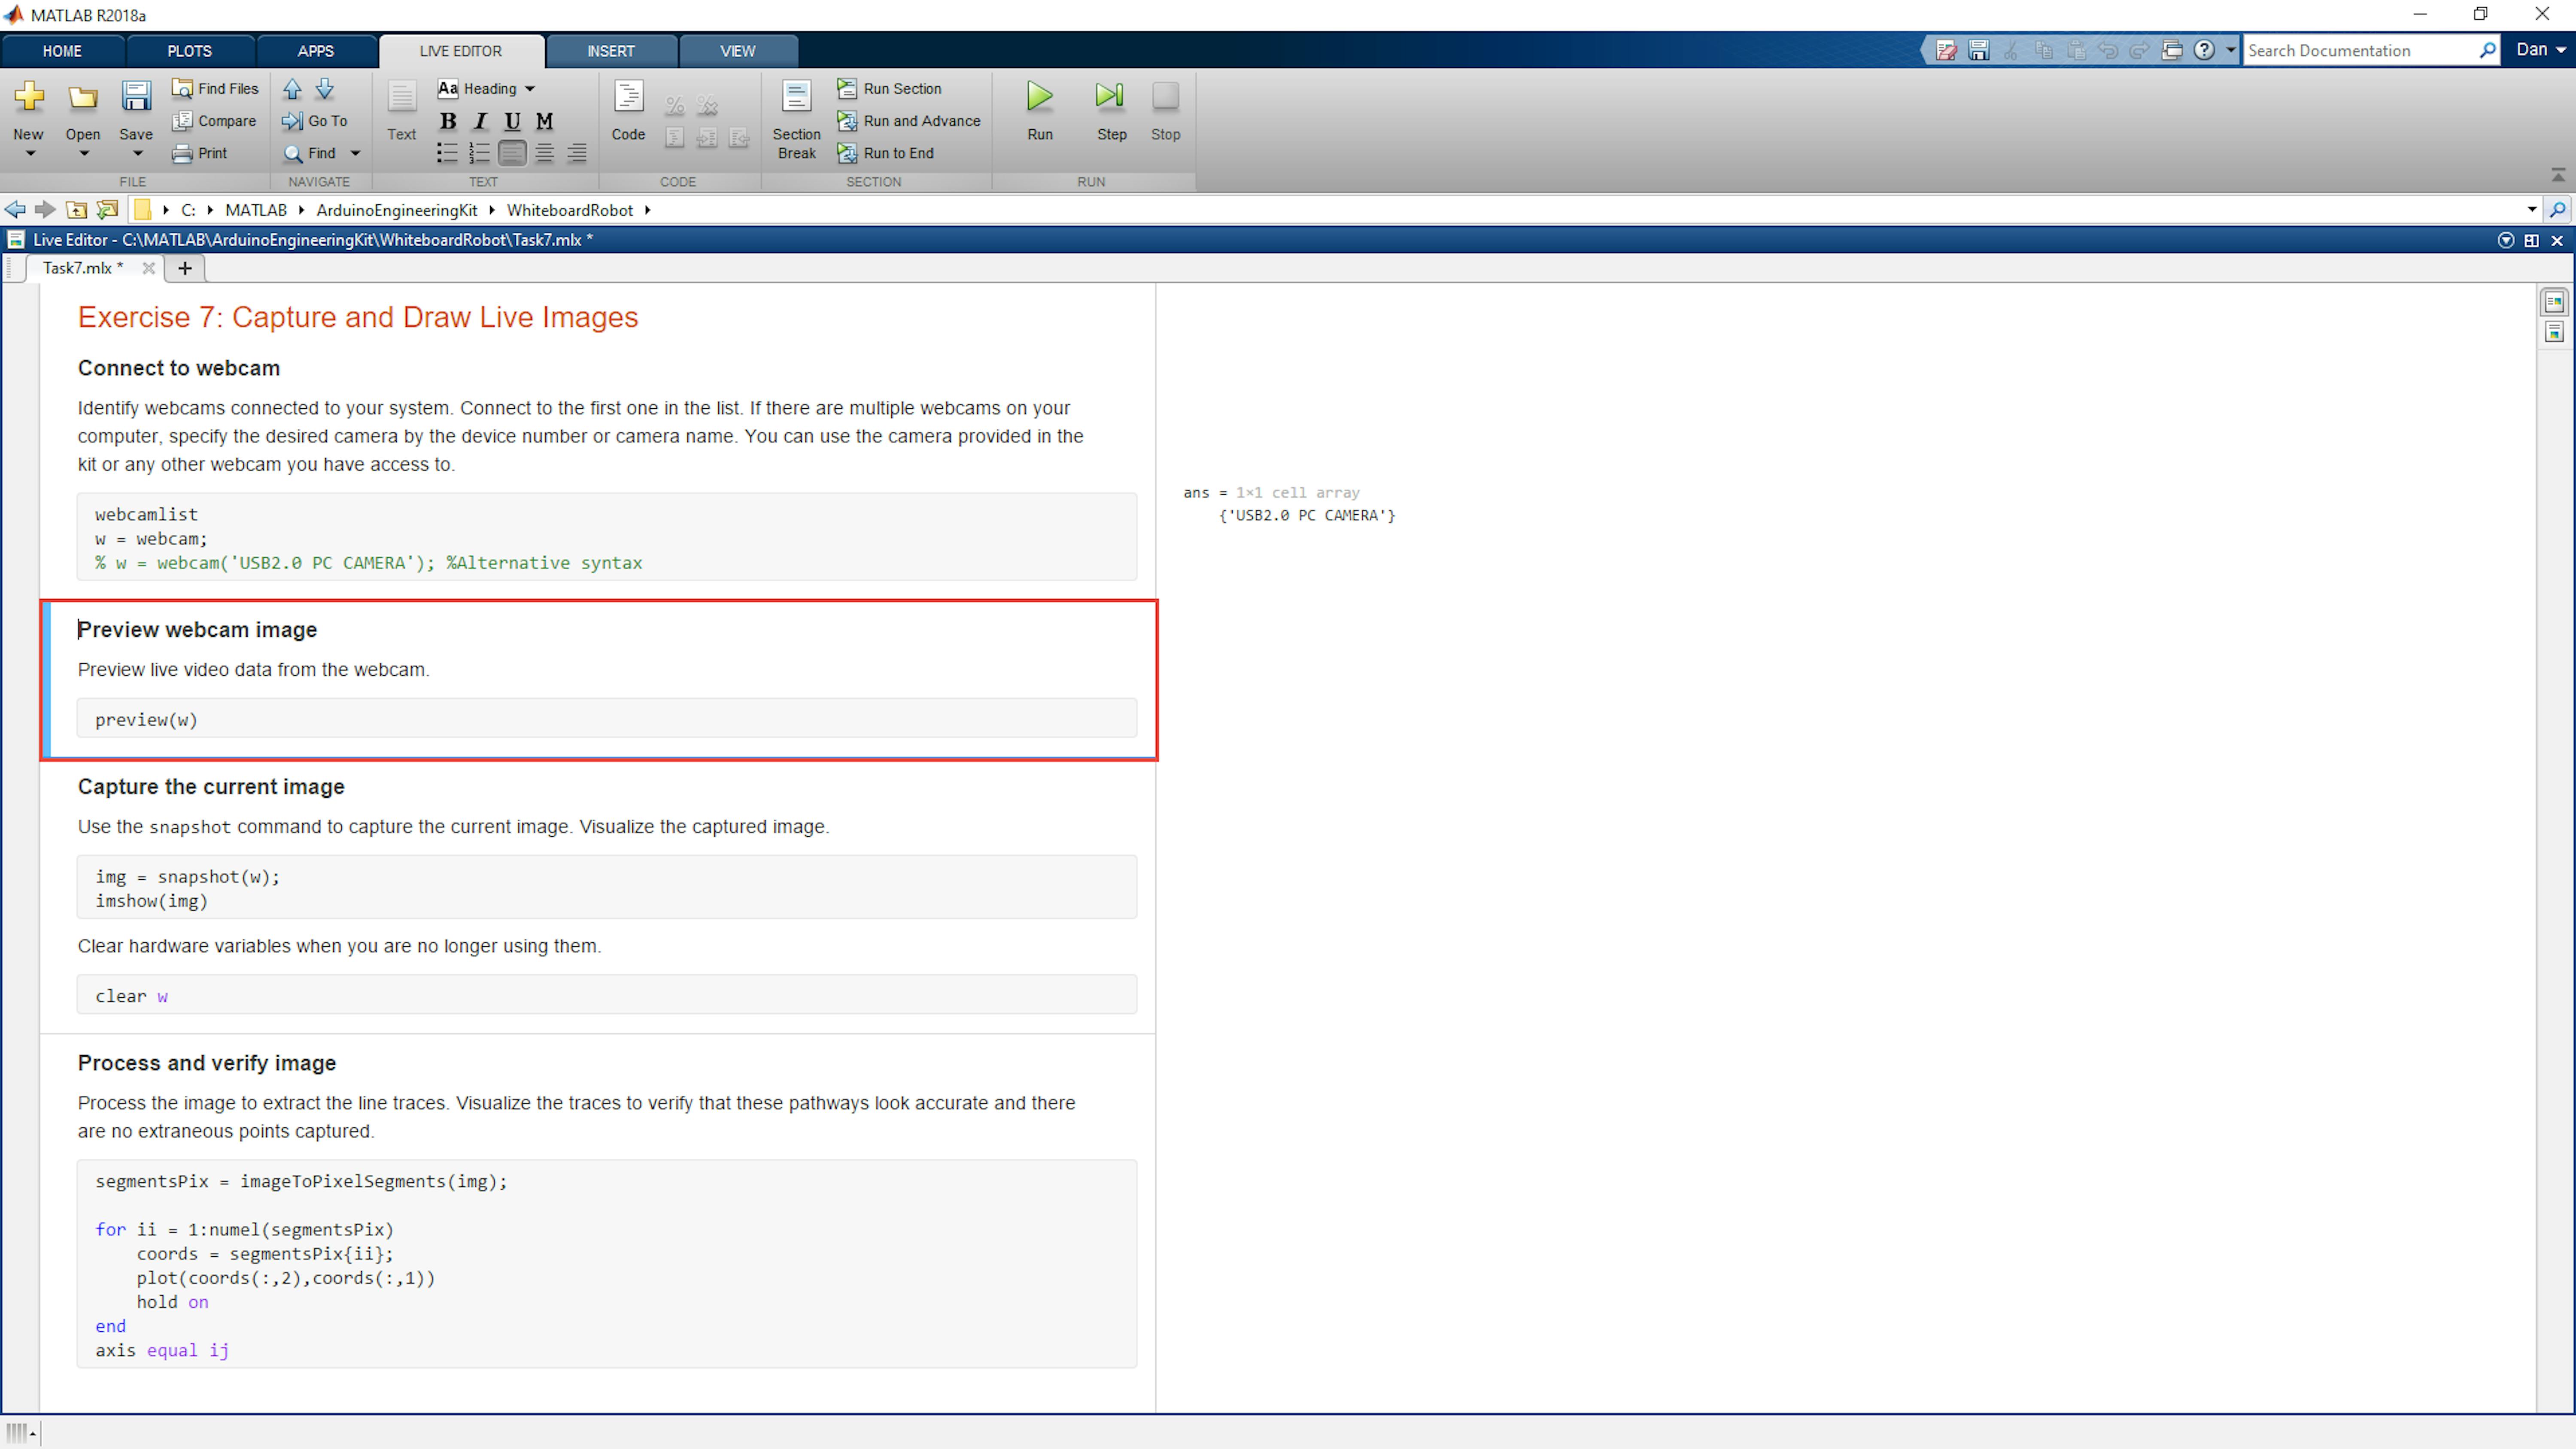Open the INSERT tab
This screenshot has height=1449, width=2576.
pyautogui.click(x=610, y=51)
